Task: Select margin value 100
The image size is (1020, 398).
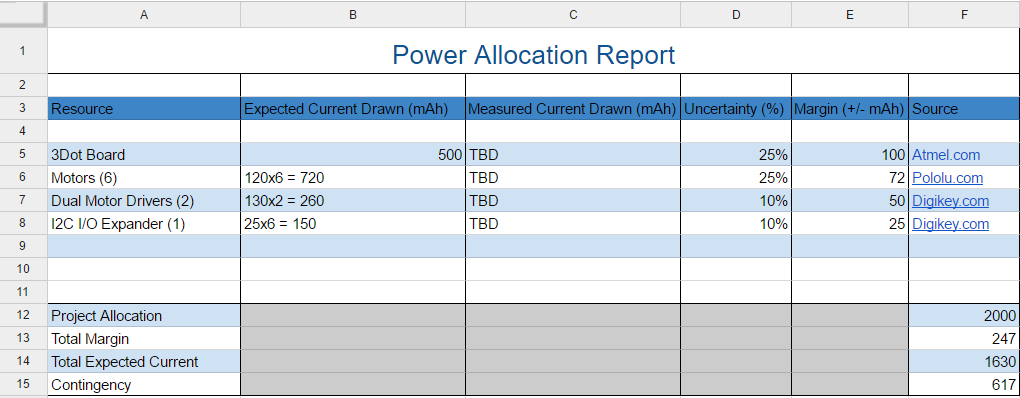Action: pos(850,155)
